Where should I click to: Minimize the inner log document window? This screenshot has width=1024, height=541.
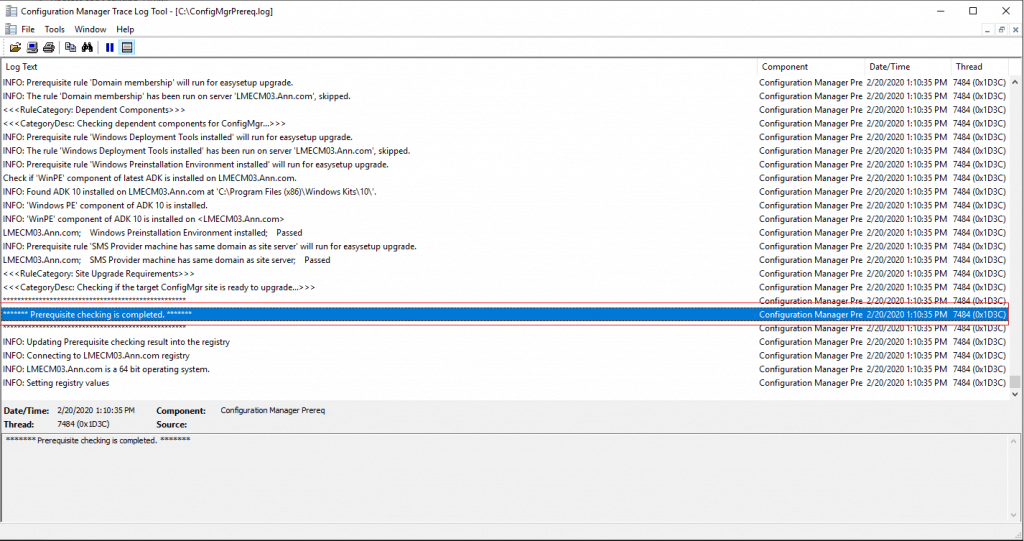(987, 29)
